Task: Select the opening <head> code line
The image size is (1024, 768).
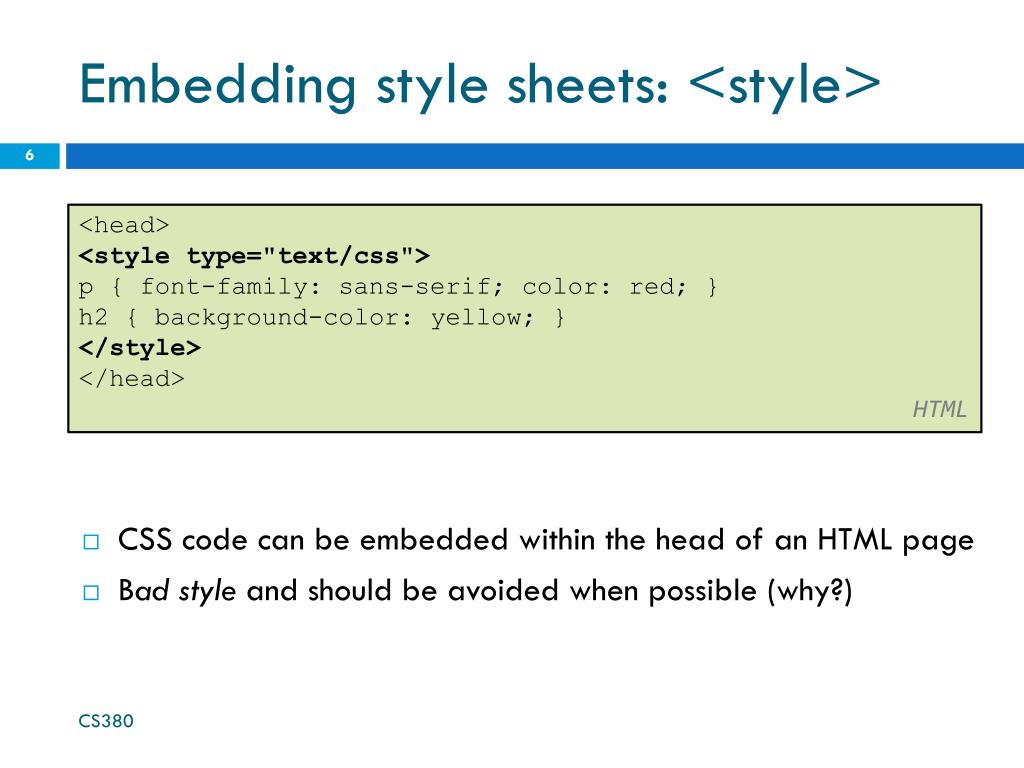Action: click(124, 225)
